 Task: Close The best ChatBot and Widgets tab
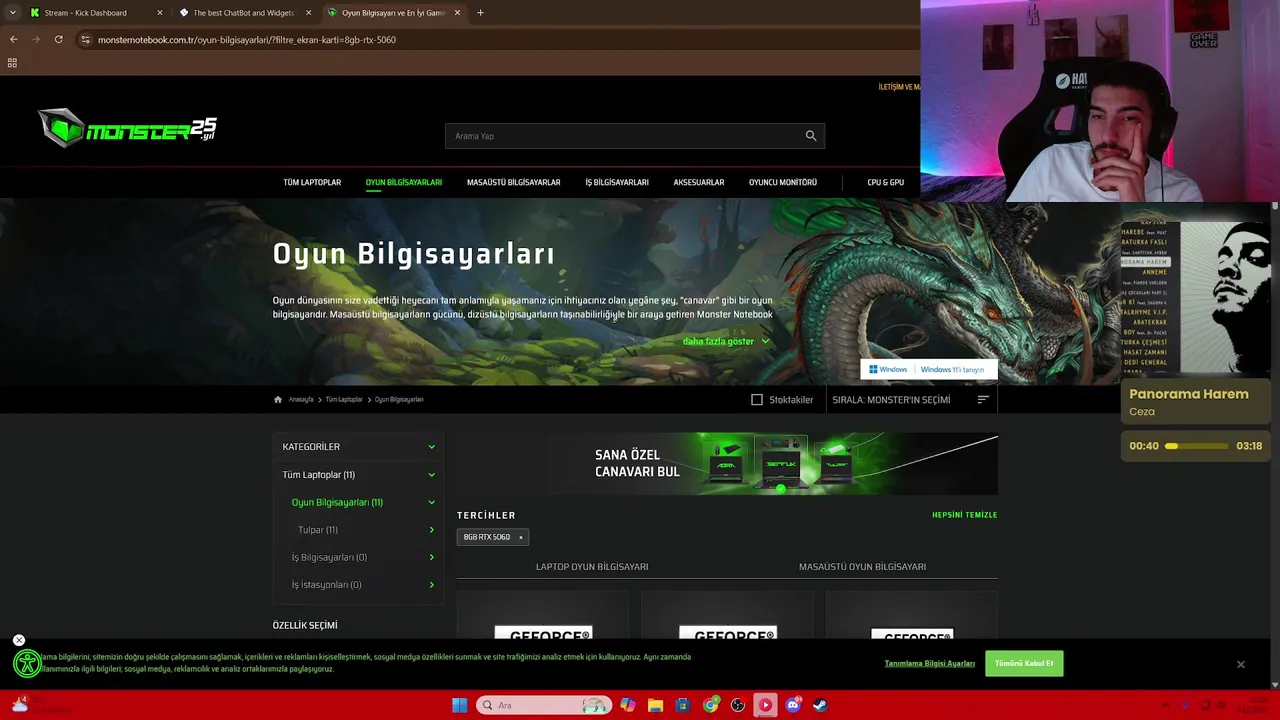308,13
